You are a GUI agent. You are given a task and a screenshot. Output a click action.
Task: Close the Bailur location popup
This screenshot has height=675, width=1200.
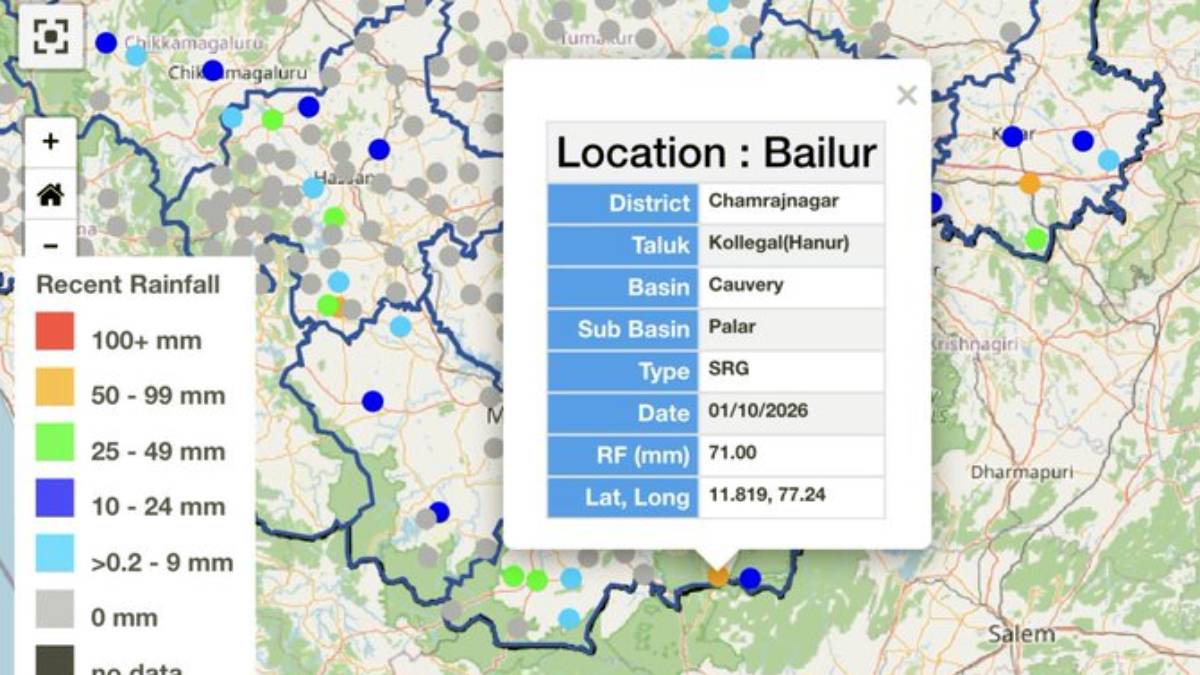(906, 95)
